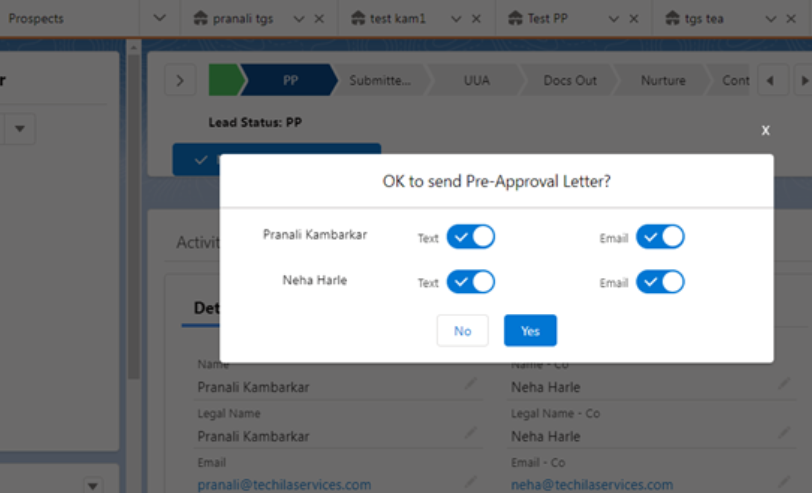The image size is (812, 493).
Task: Disable Text switch for Neha Harle
Action: 471,282
